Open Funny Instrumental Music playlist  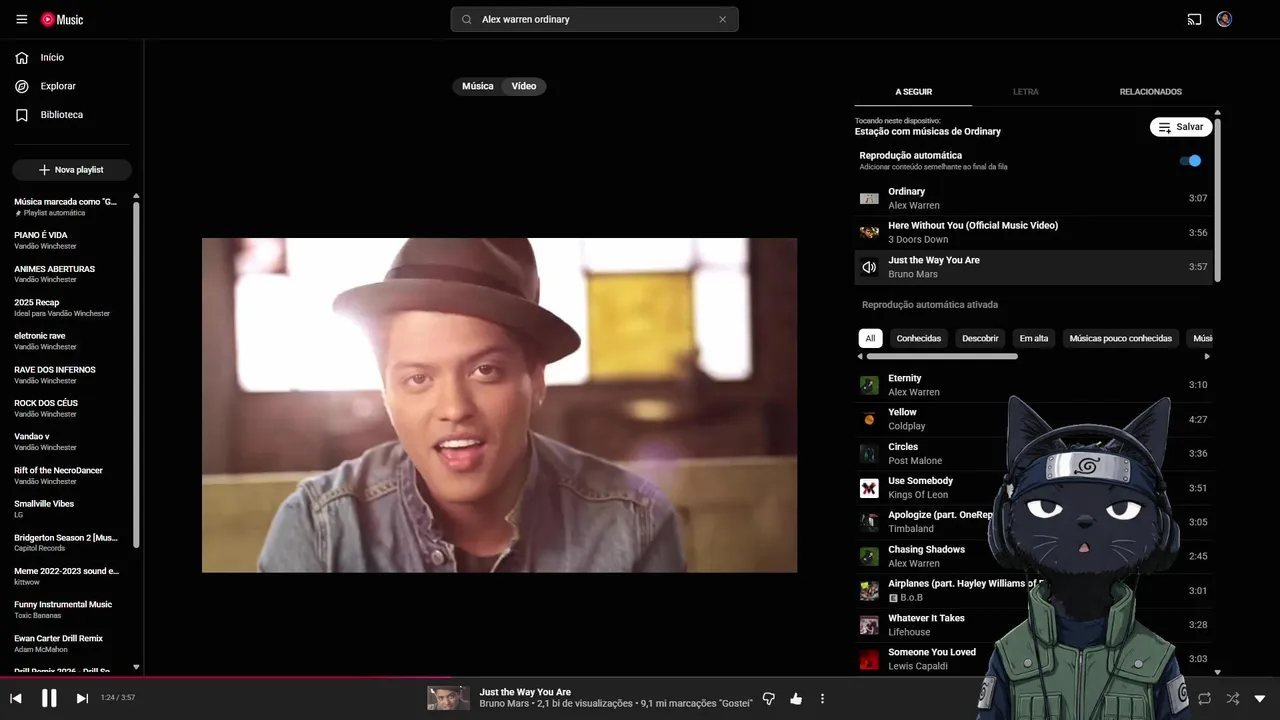click(70, 609)
